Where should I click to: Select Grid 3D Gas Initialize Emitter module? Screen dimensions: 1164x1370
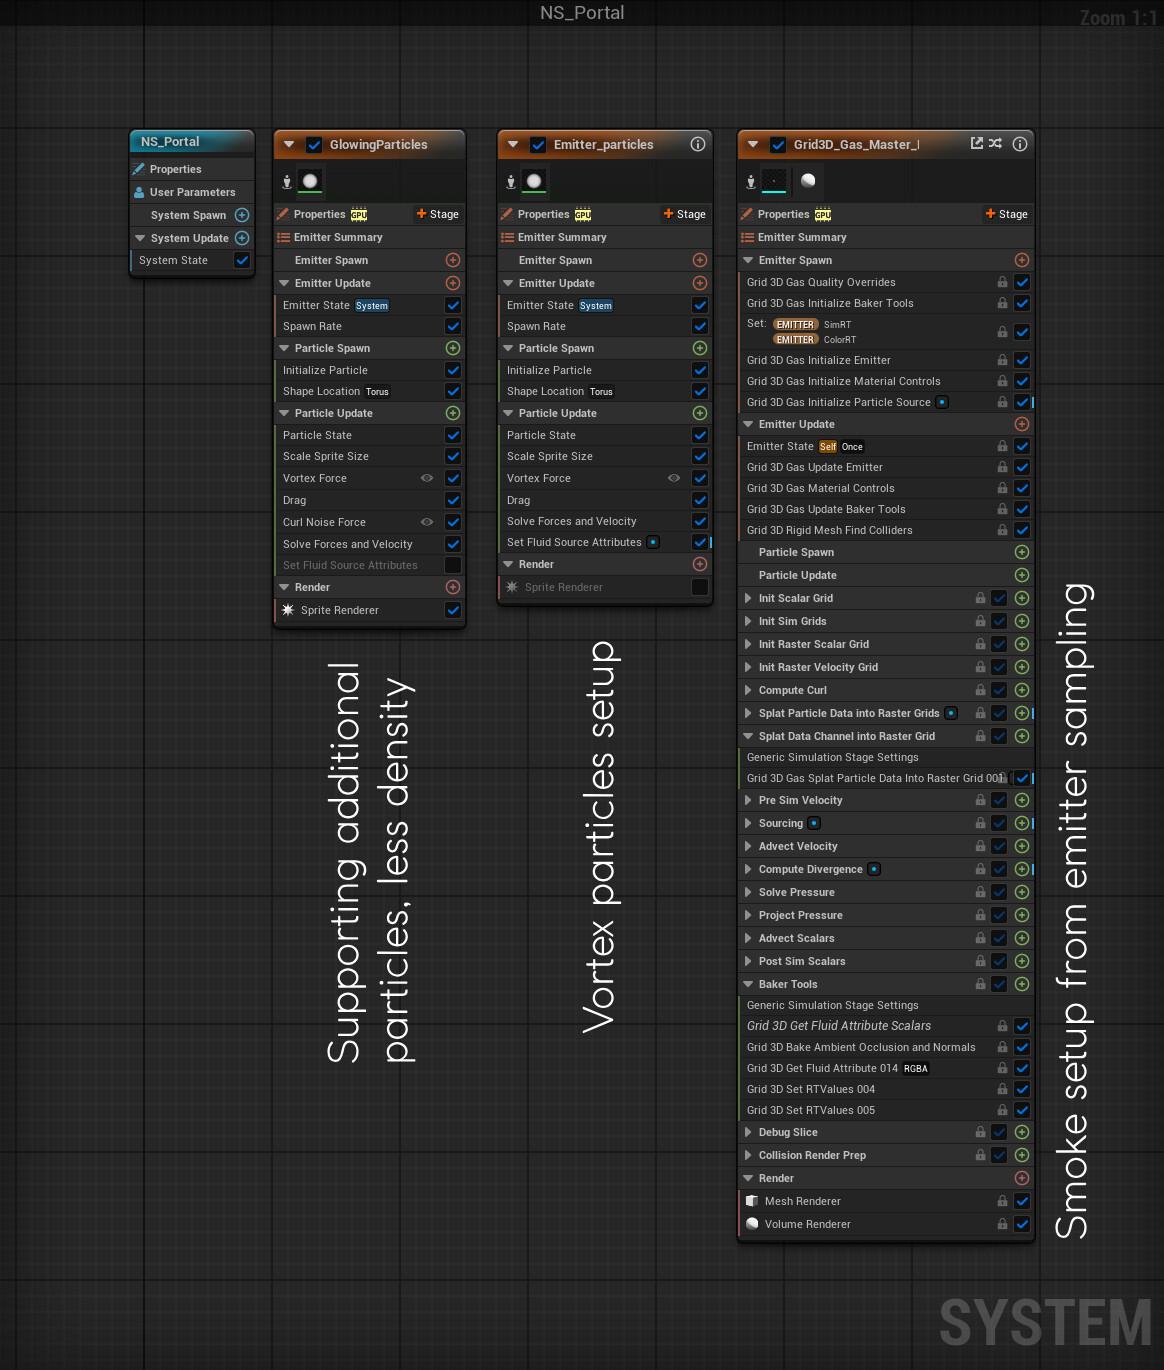885,360
